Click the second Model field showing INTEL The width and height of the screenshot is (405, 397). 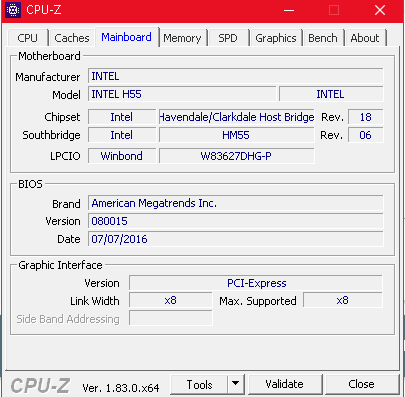pyautogui.click(x=331, y=94)
